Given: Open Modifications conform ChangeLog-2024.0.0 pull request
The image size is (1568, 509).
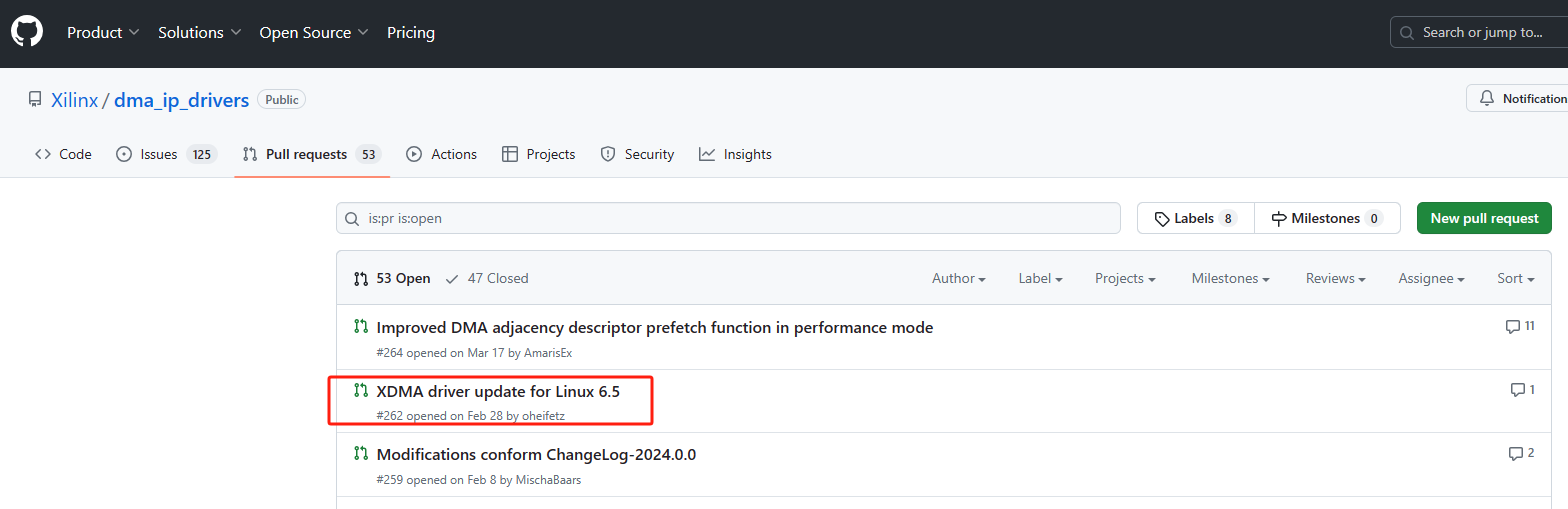Looking at the screenshot, I should click(x=536, y=454).
